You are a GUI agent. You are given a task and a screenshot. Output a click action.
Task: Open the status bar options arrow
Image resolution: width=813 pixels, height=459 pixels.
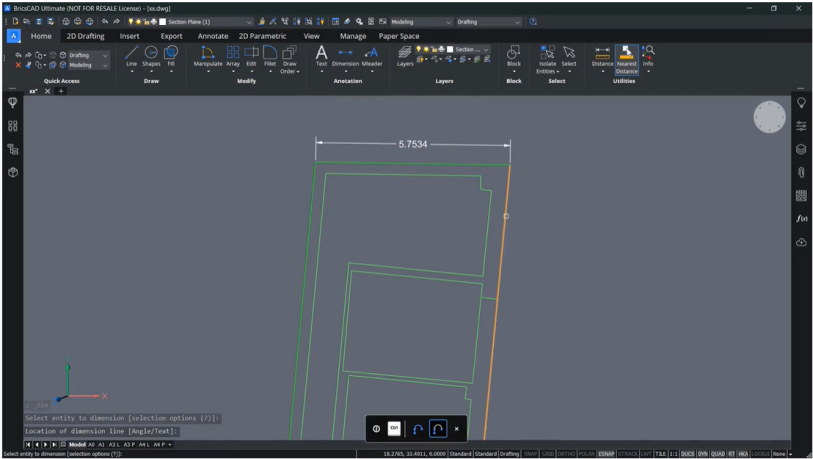[791, 454]
